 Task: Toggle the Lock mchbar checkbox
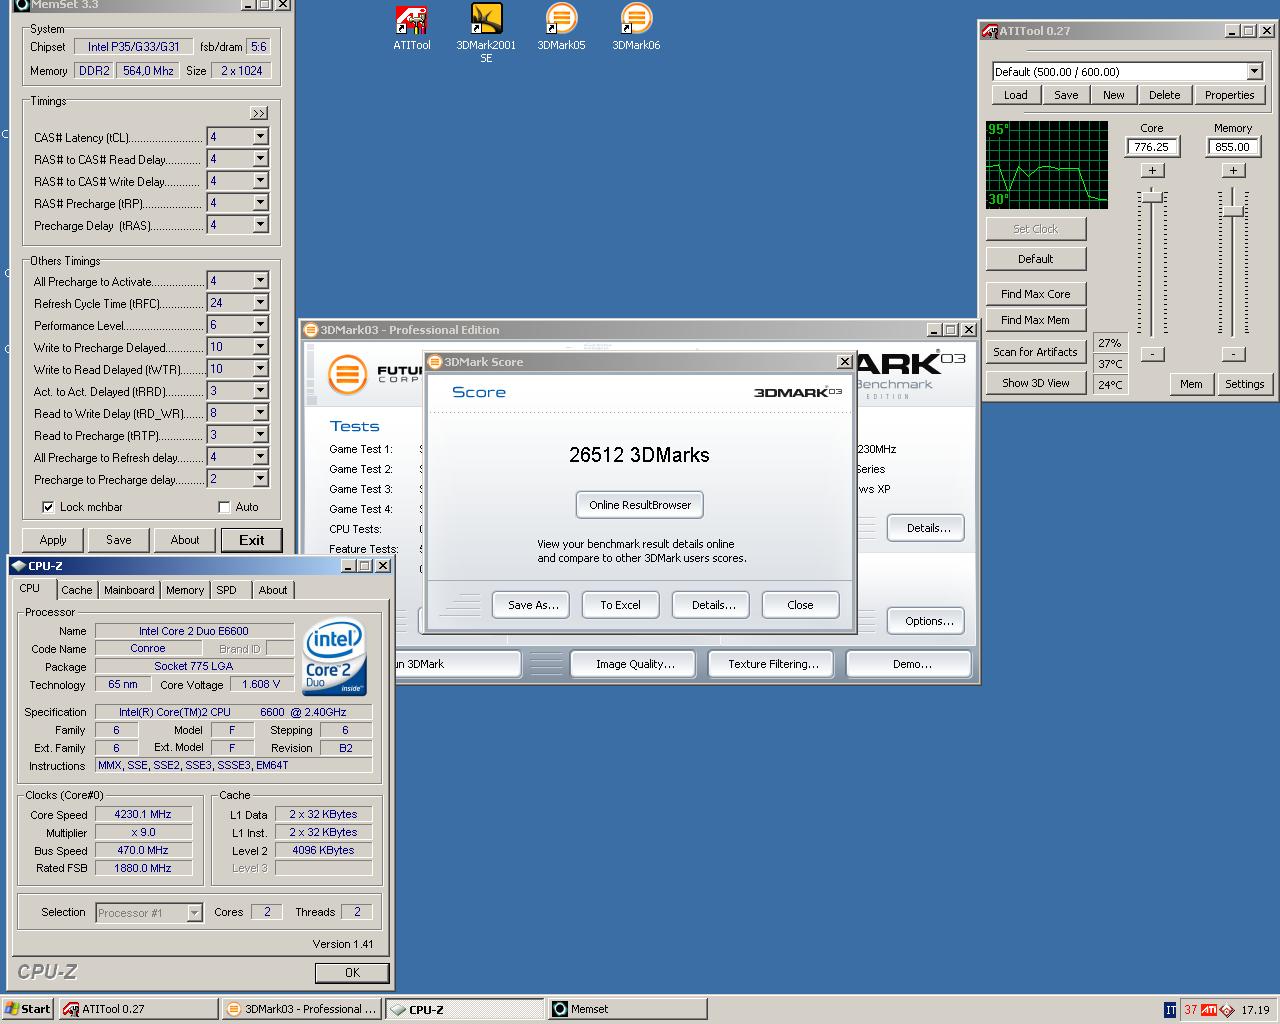click(x=48, y=507)
